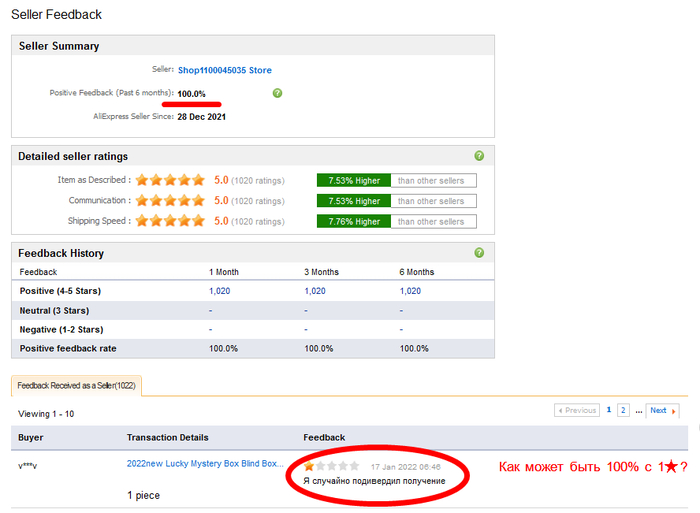Click Item as Described star rating
Screen dimensions: 700x513
pos(170,180)
